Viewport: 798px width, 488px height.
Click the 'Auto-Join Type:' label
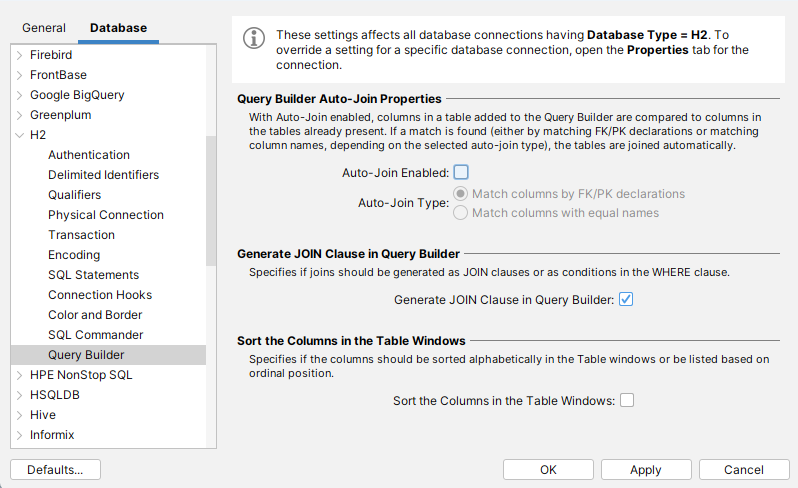404,203
